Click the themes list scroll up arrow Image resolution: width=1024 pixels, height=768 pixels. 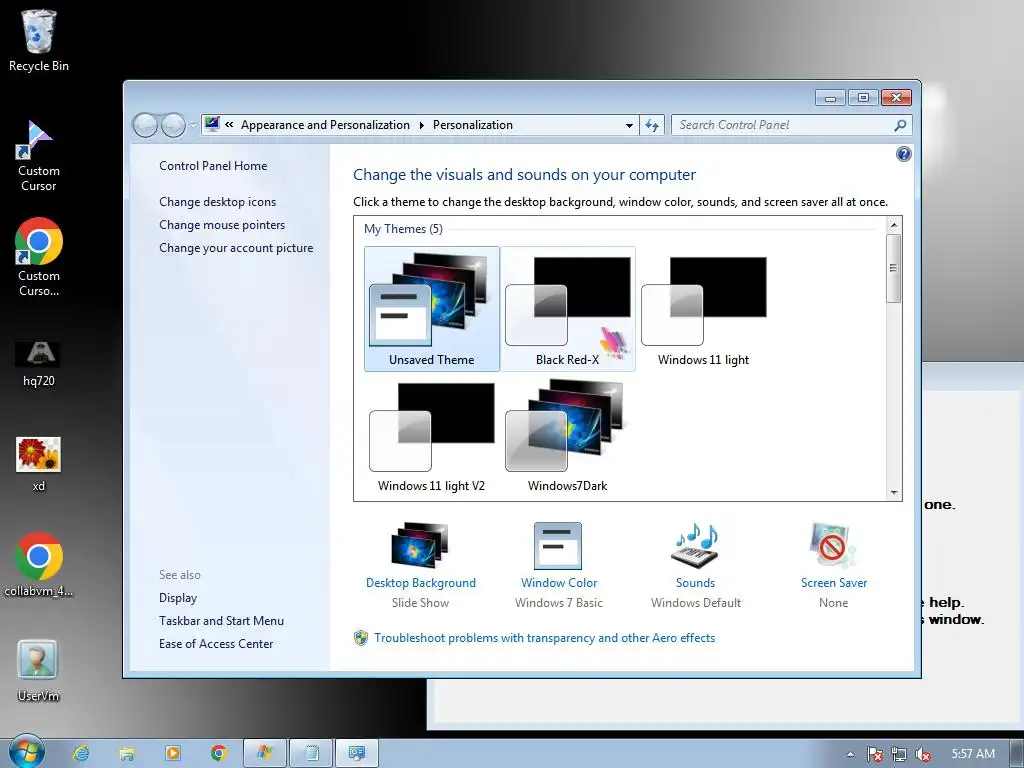pyautogui.click(x=894, y=225)
